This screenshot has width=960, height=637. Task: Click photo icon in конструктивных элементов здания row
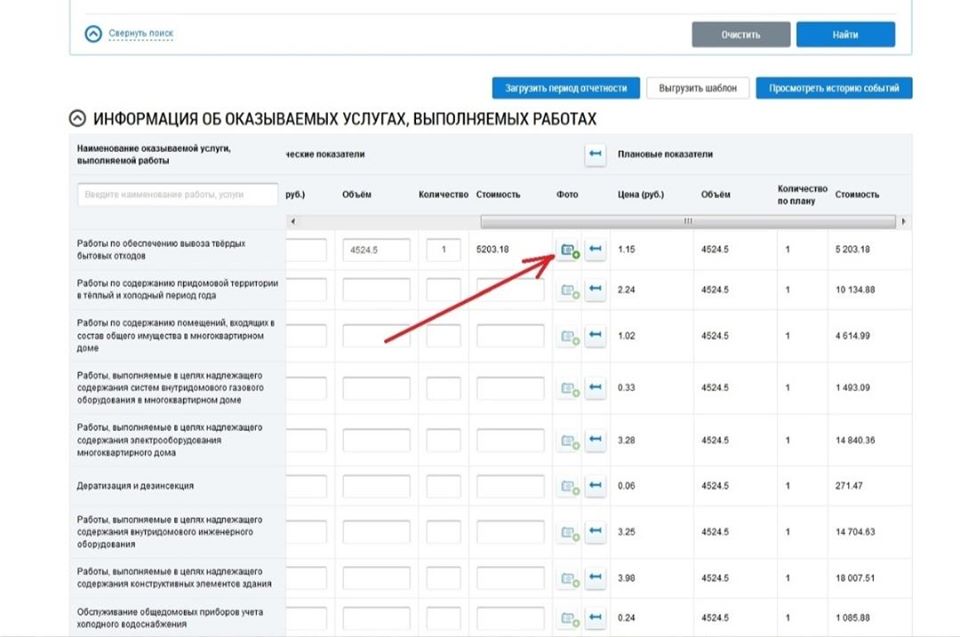[x=570, y=579]
